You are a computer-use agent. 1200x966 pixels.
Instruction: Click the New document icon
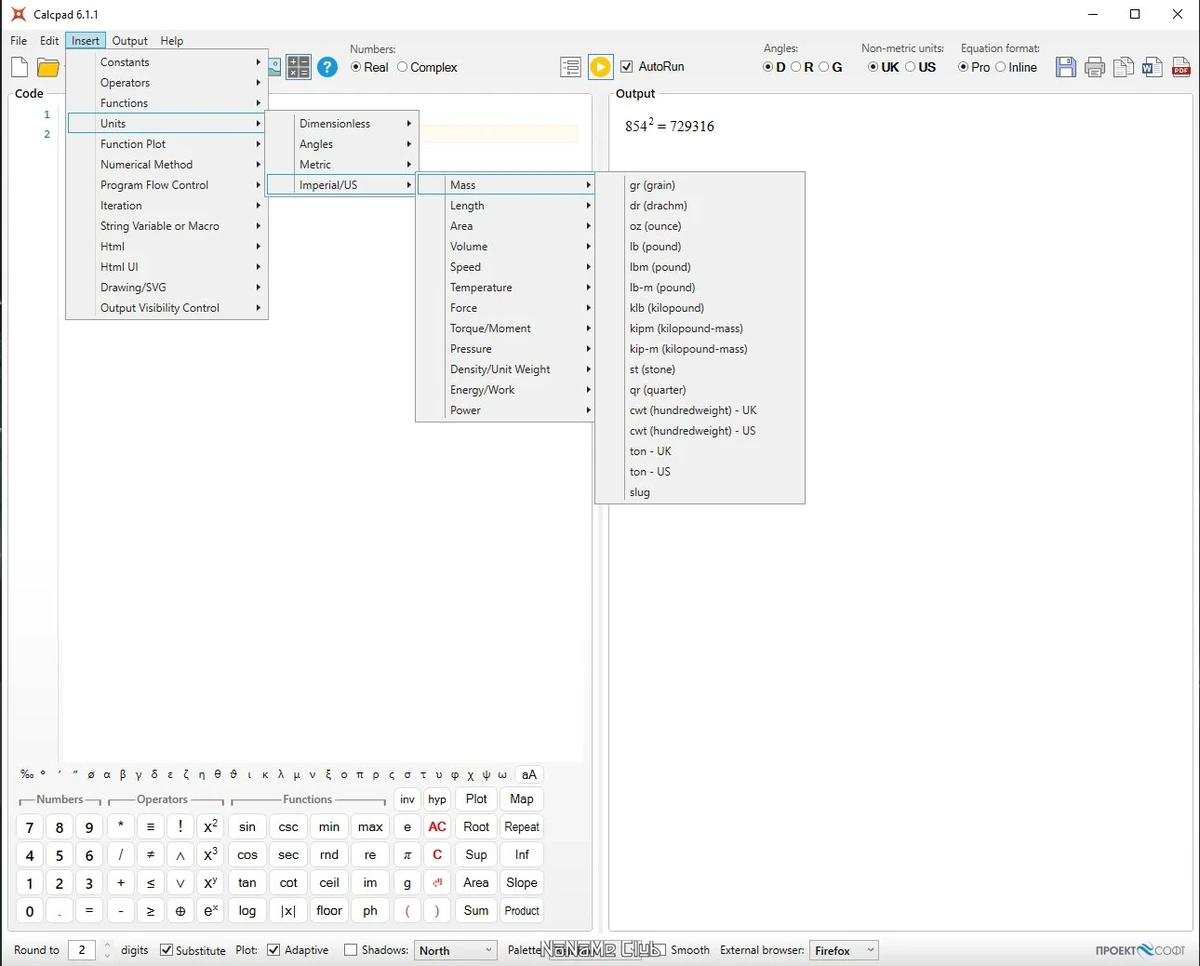click(x=19, y=67)
